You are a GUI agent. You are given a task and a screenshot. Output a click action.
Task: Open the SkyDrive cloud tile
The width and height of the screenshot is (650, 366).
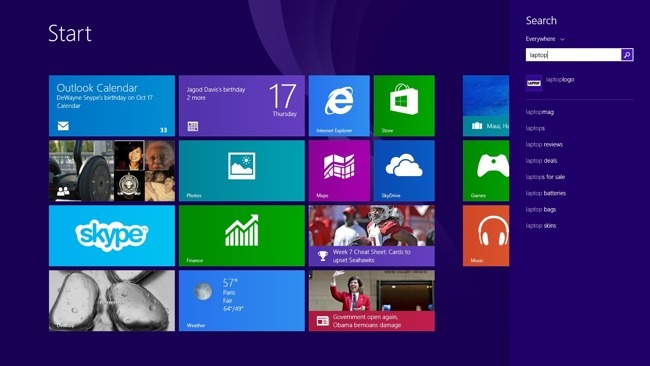coord(404,171)
